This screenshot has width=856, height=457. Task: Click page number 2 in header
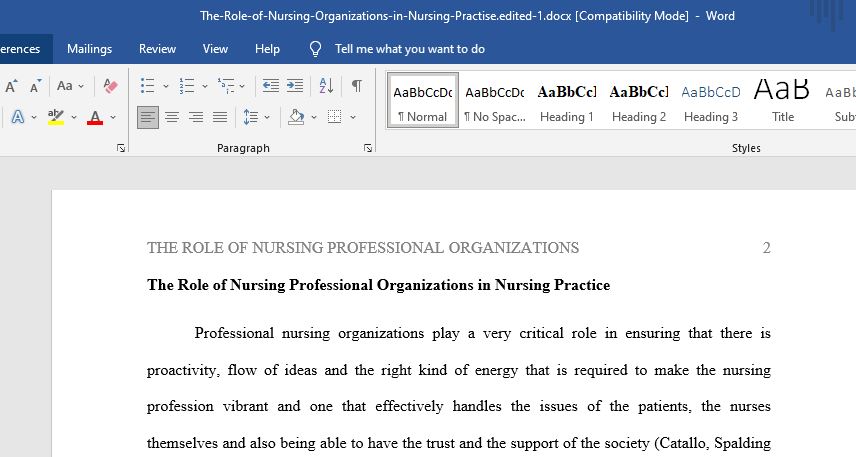coord(766,248)
